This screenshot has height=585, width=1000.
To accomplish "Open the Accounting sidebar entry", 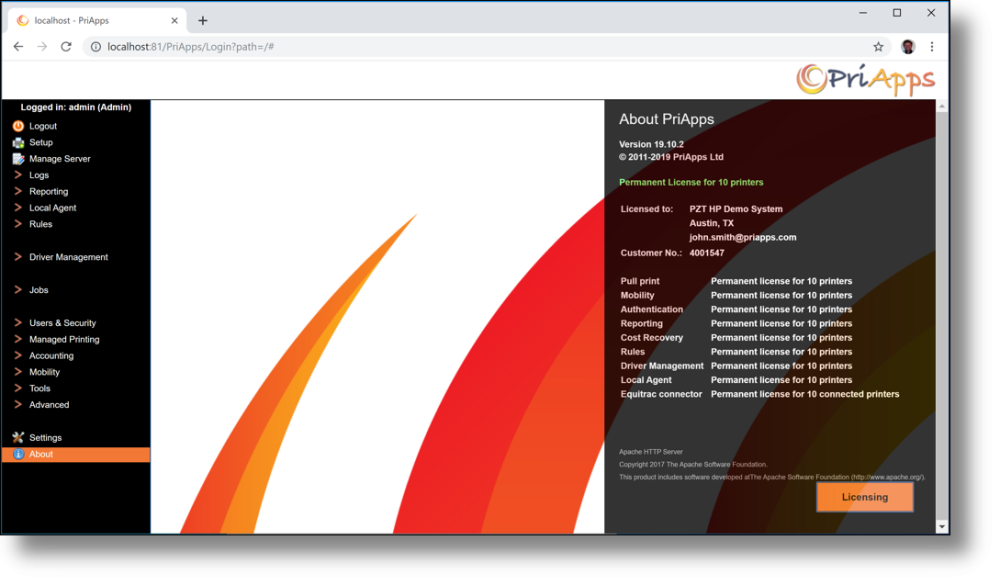I will point(51,356).
